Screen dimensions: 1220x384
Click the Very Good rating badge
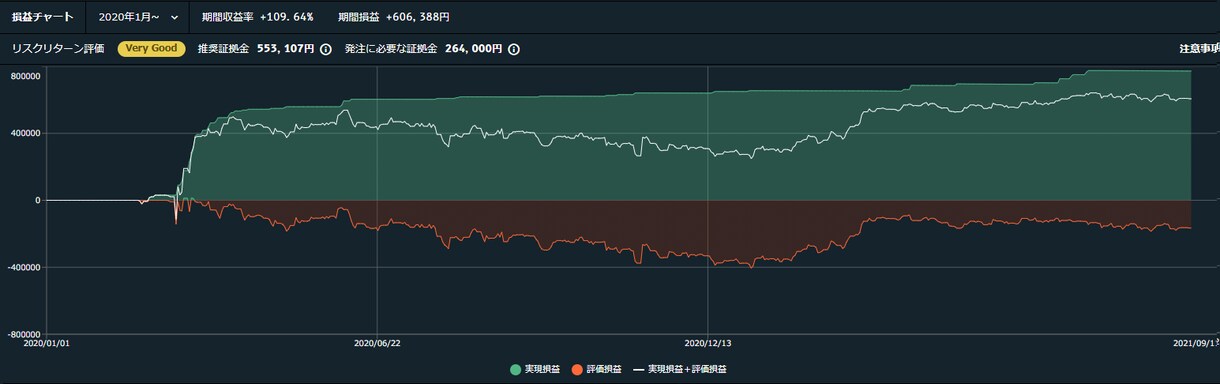(151, 48)
